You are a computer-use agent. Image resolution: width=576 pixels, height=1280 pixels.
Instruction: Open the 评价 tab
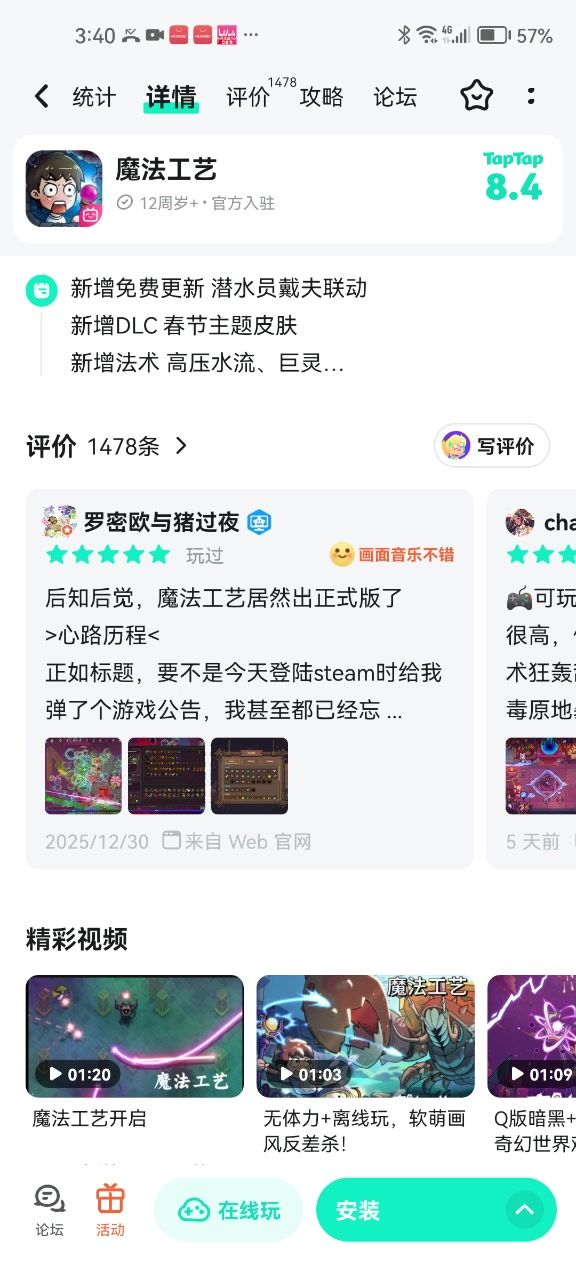[x=248, y=97]
